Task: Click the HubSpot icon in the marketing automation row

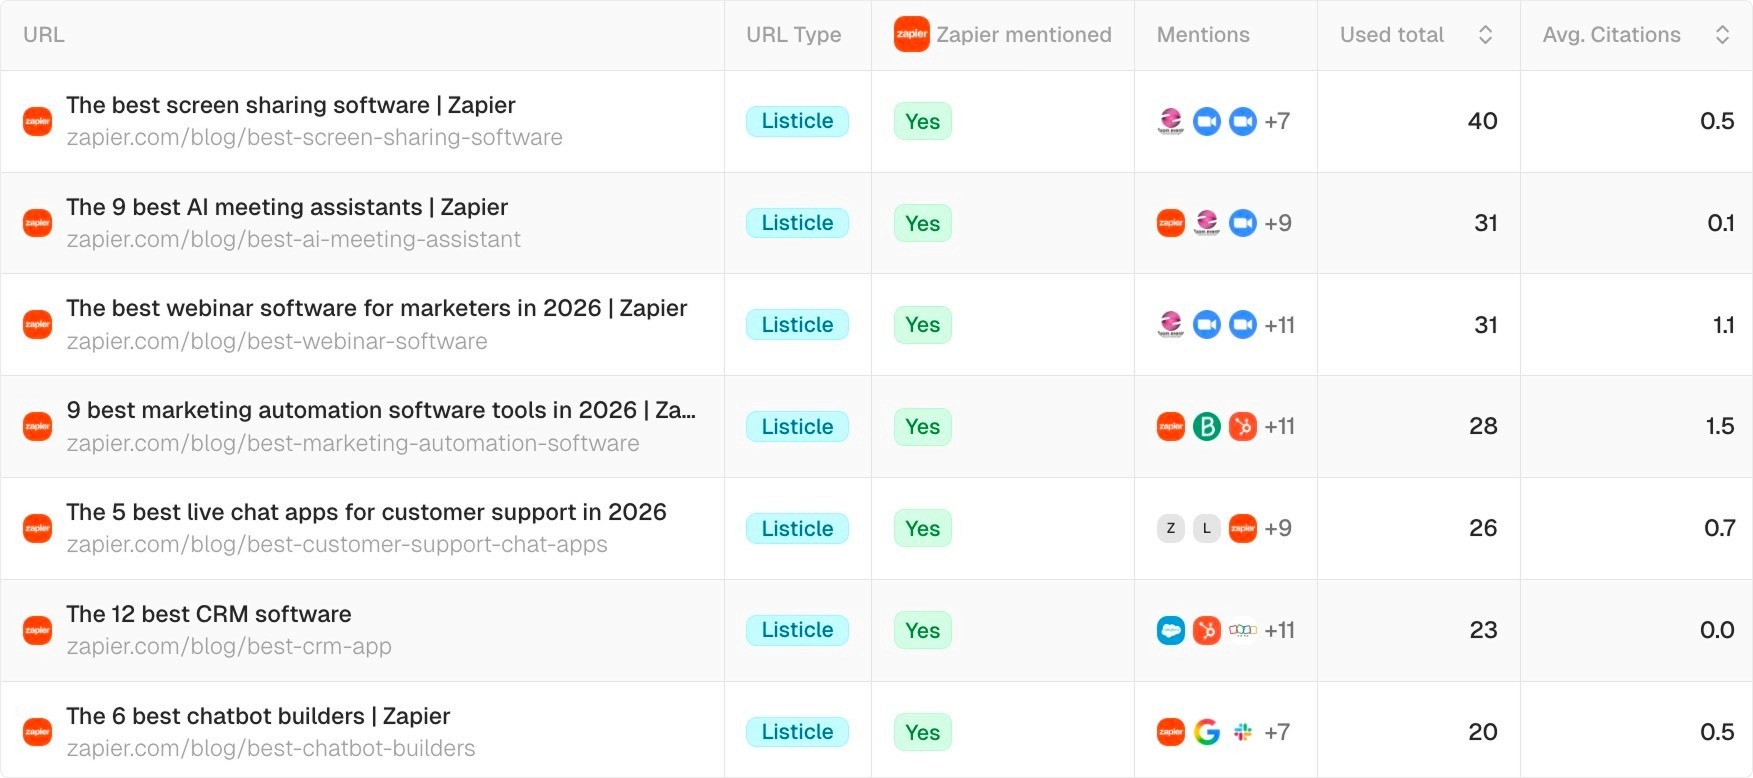Action: click(1243, 427)
